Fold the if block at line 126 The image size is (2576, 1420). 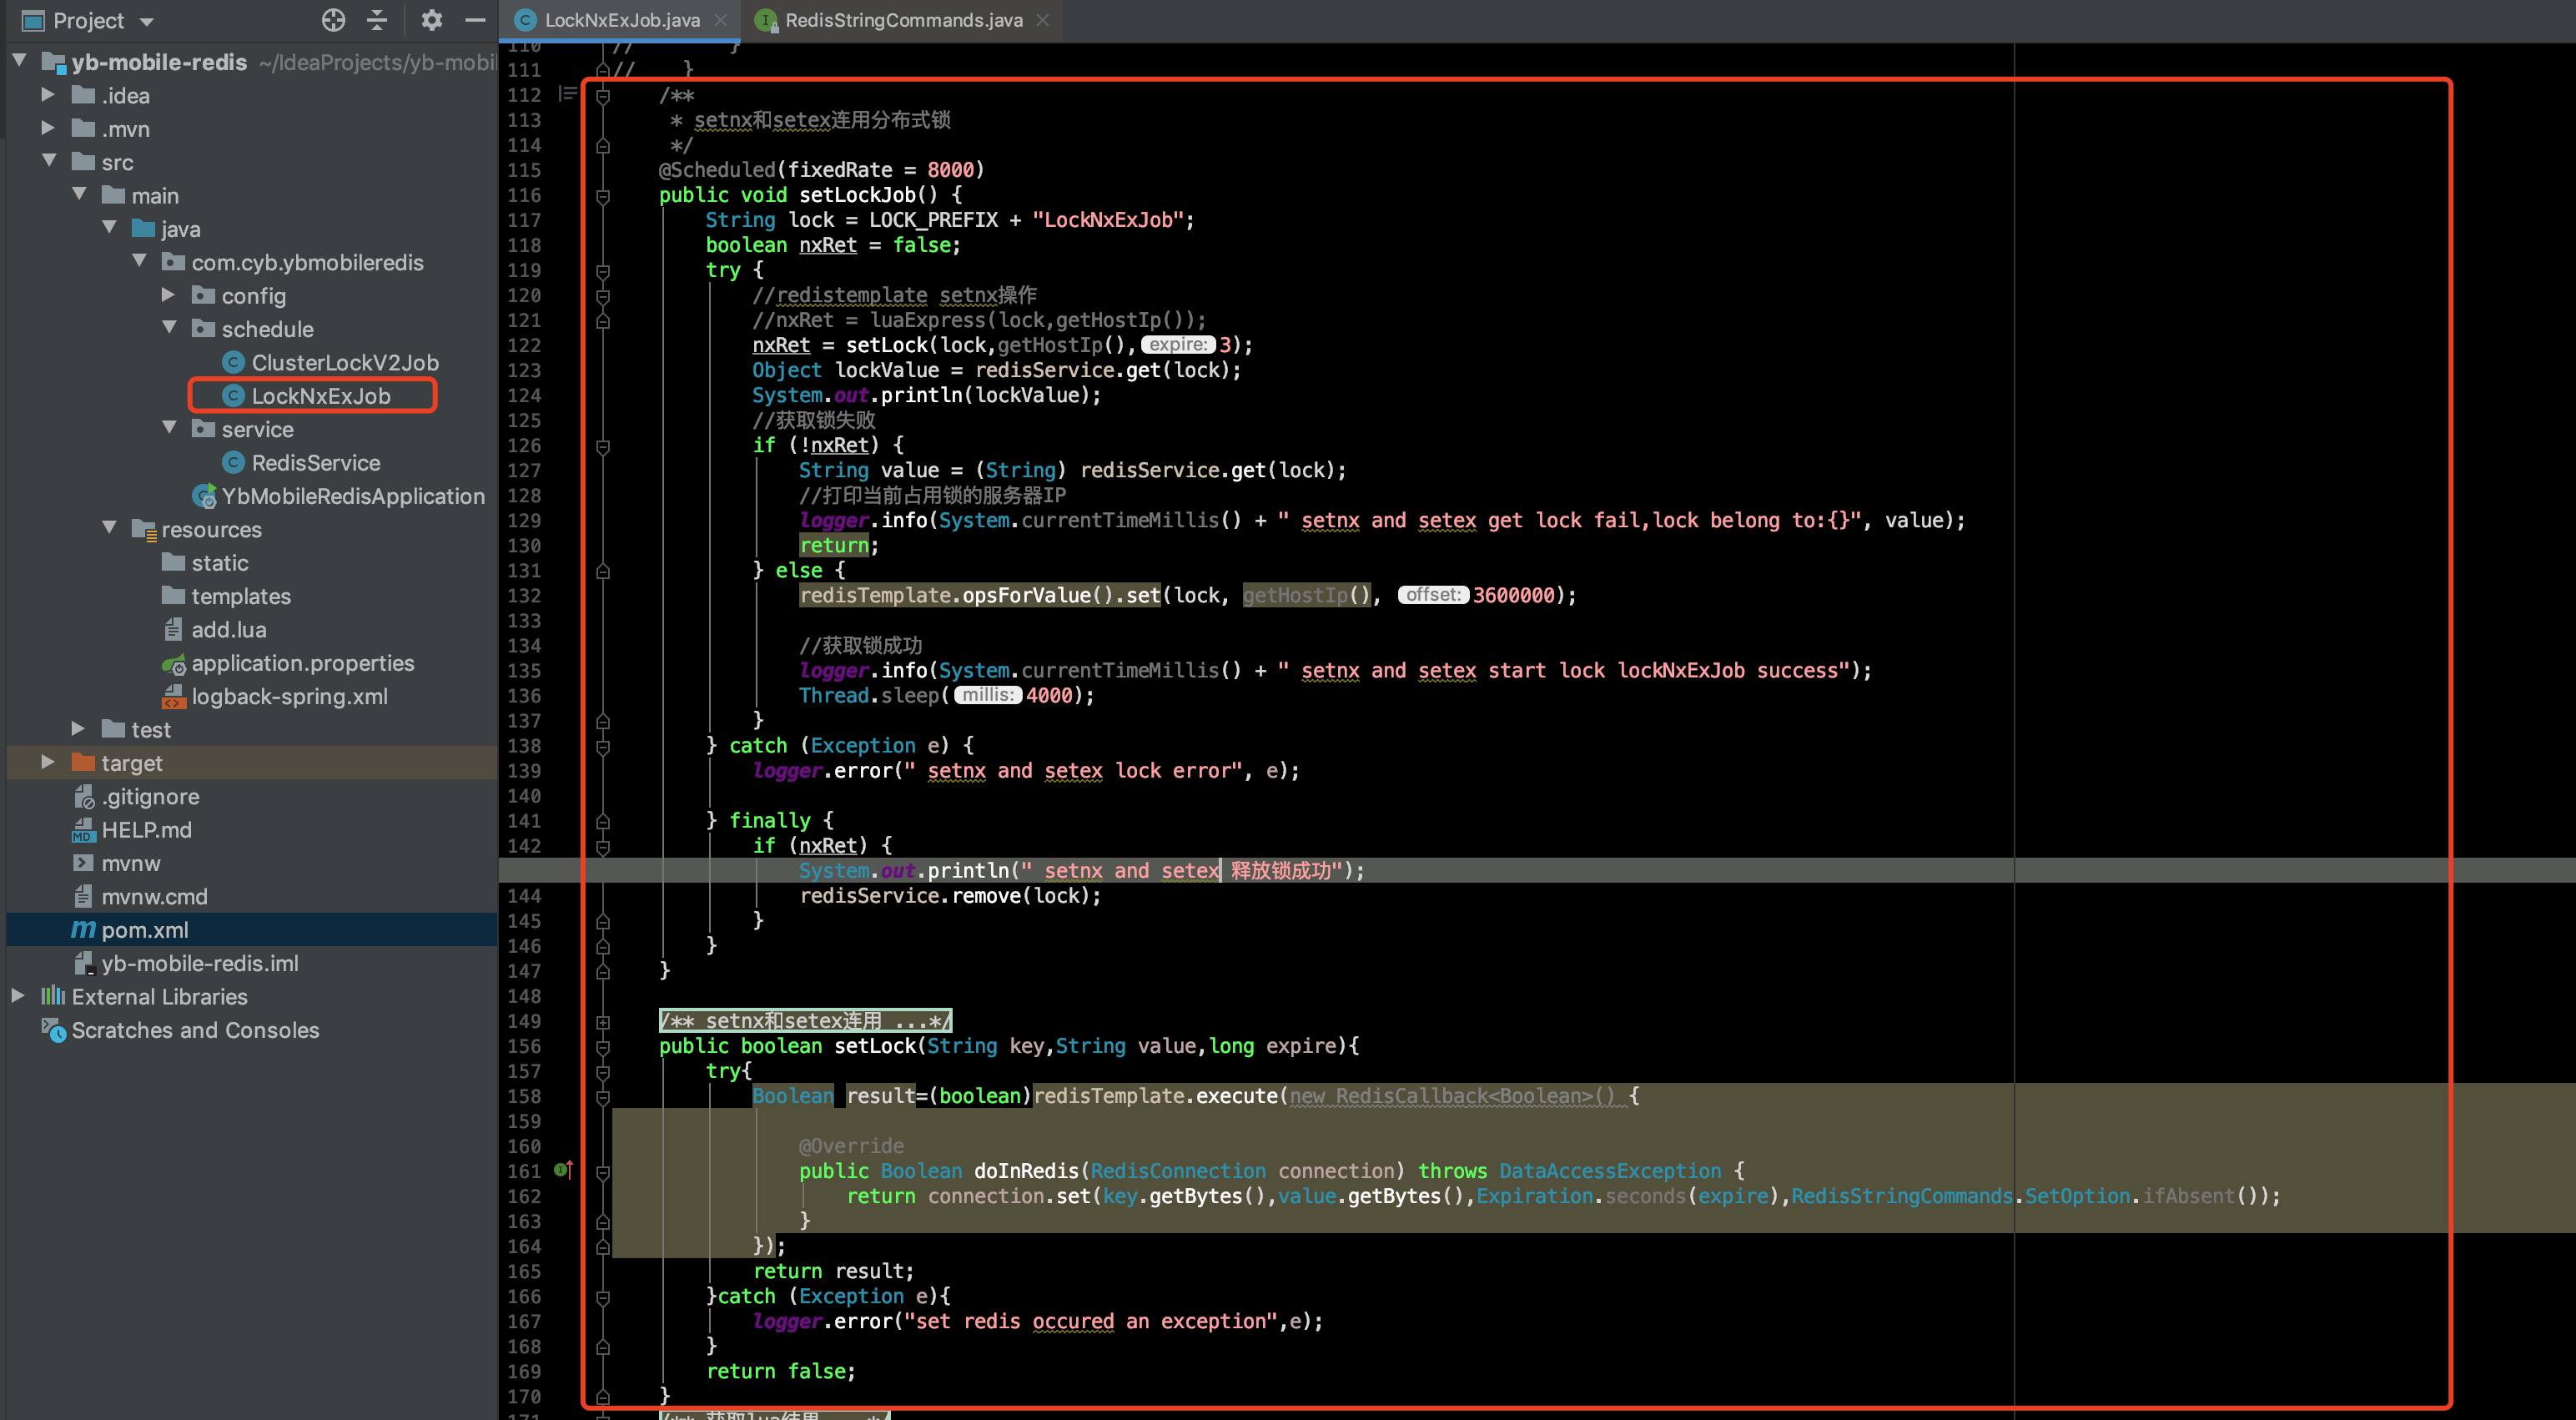[x=603, y=446]
